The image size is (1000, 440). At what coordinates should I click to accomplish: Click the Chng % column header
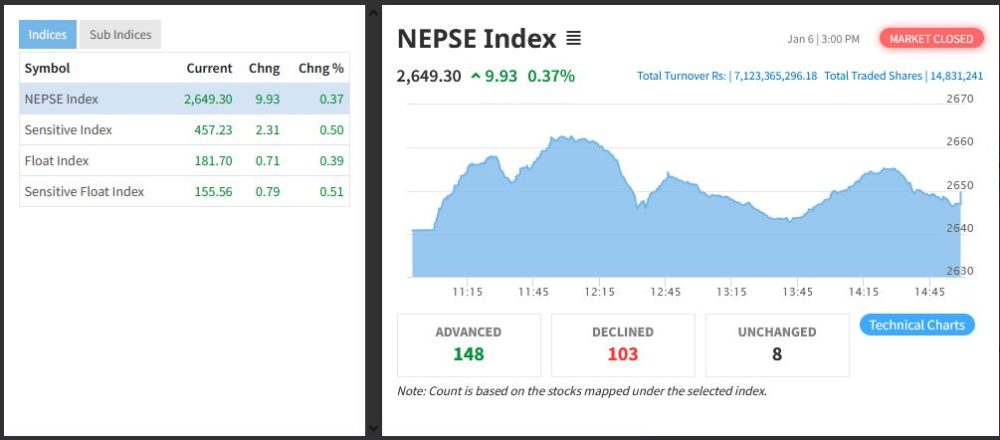[320, 68]
